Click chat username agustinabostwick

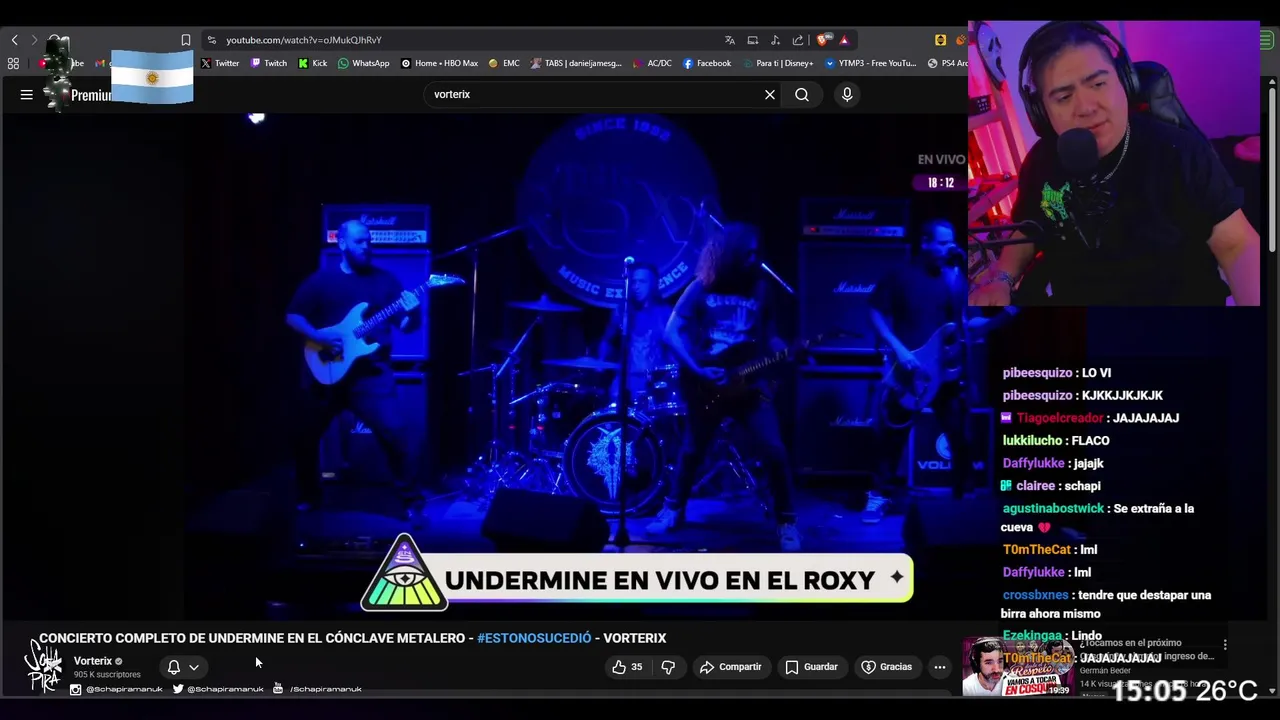click(x=1053, y=509)
